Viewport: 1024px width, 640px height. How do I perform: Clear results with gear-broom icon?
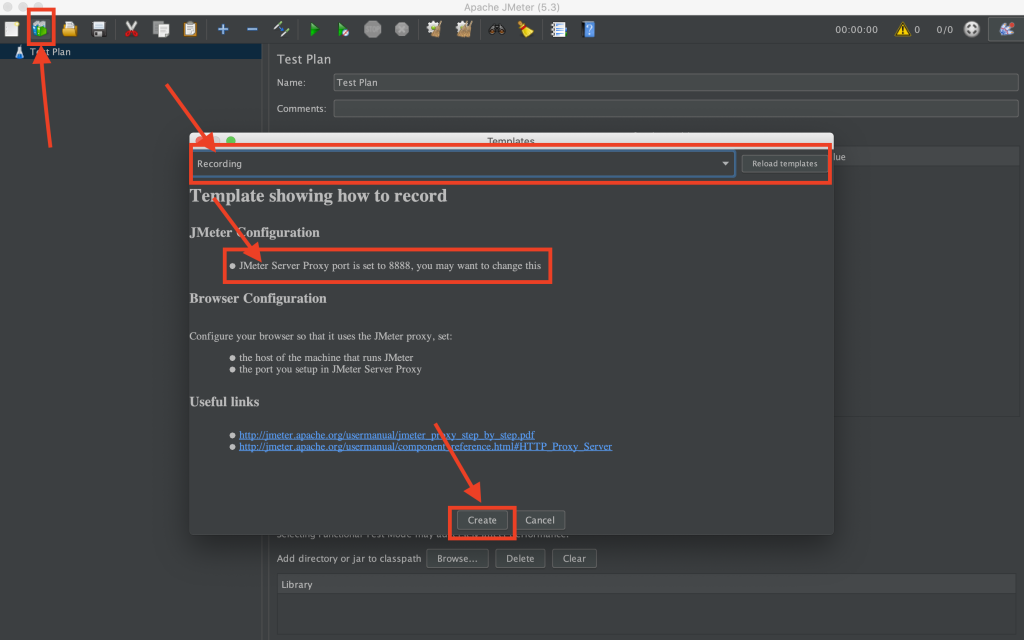pos(434,29)
